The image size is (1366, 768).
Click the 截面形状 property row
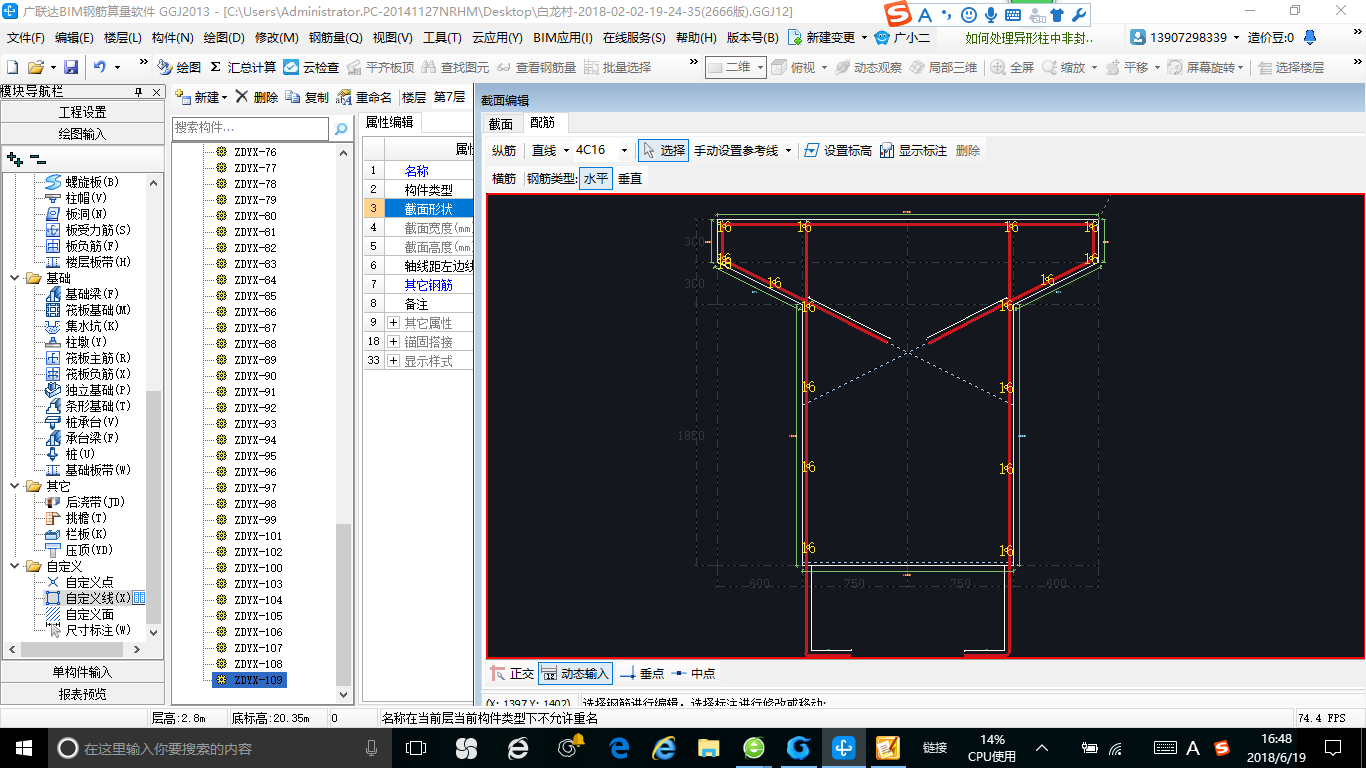pyautogui.click(x=417, y=209)
